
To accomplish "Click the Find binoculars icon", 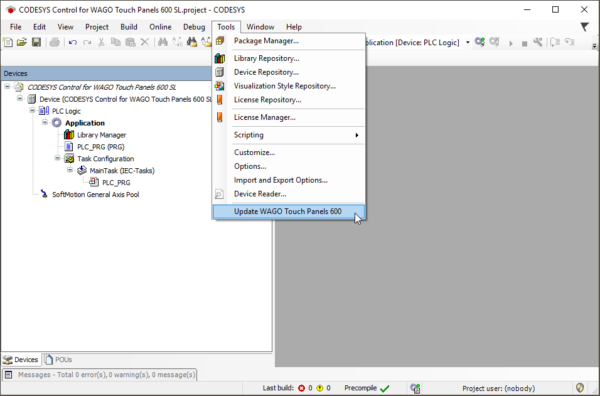I will coord(163,42).
